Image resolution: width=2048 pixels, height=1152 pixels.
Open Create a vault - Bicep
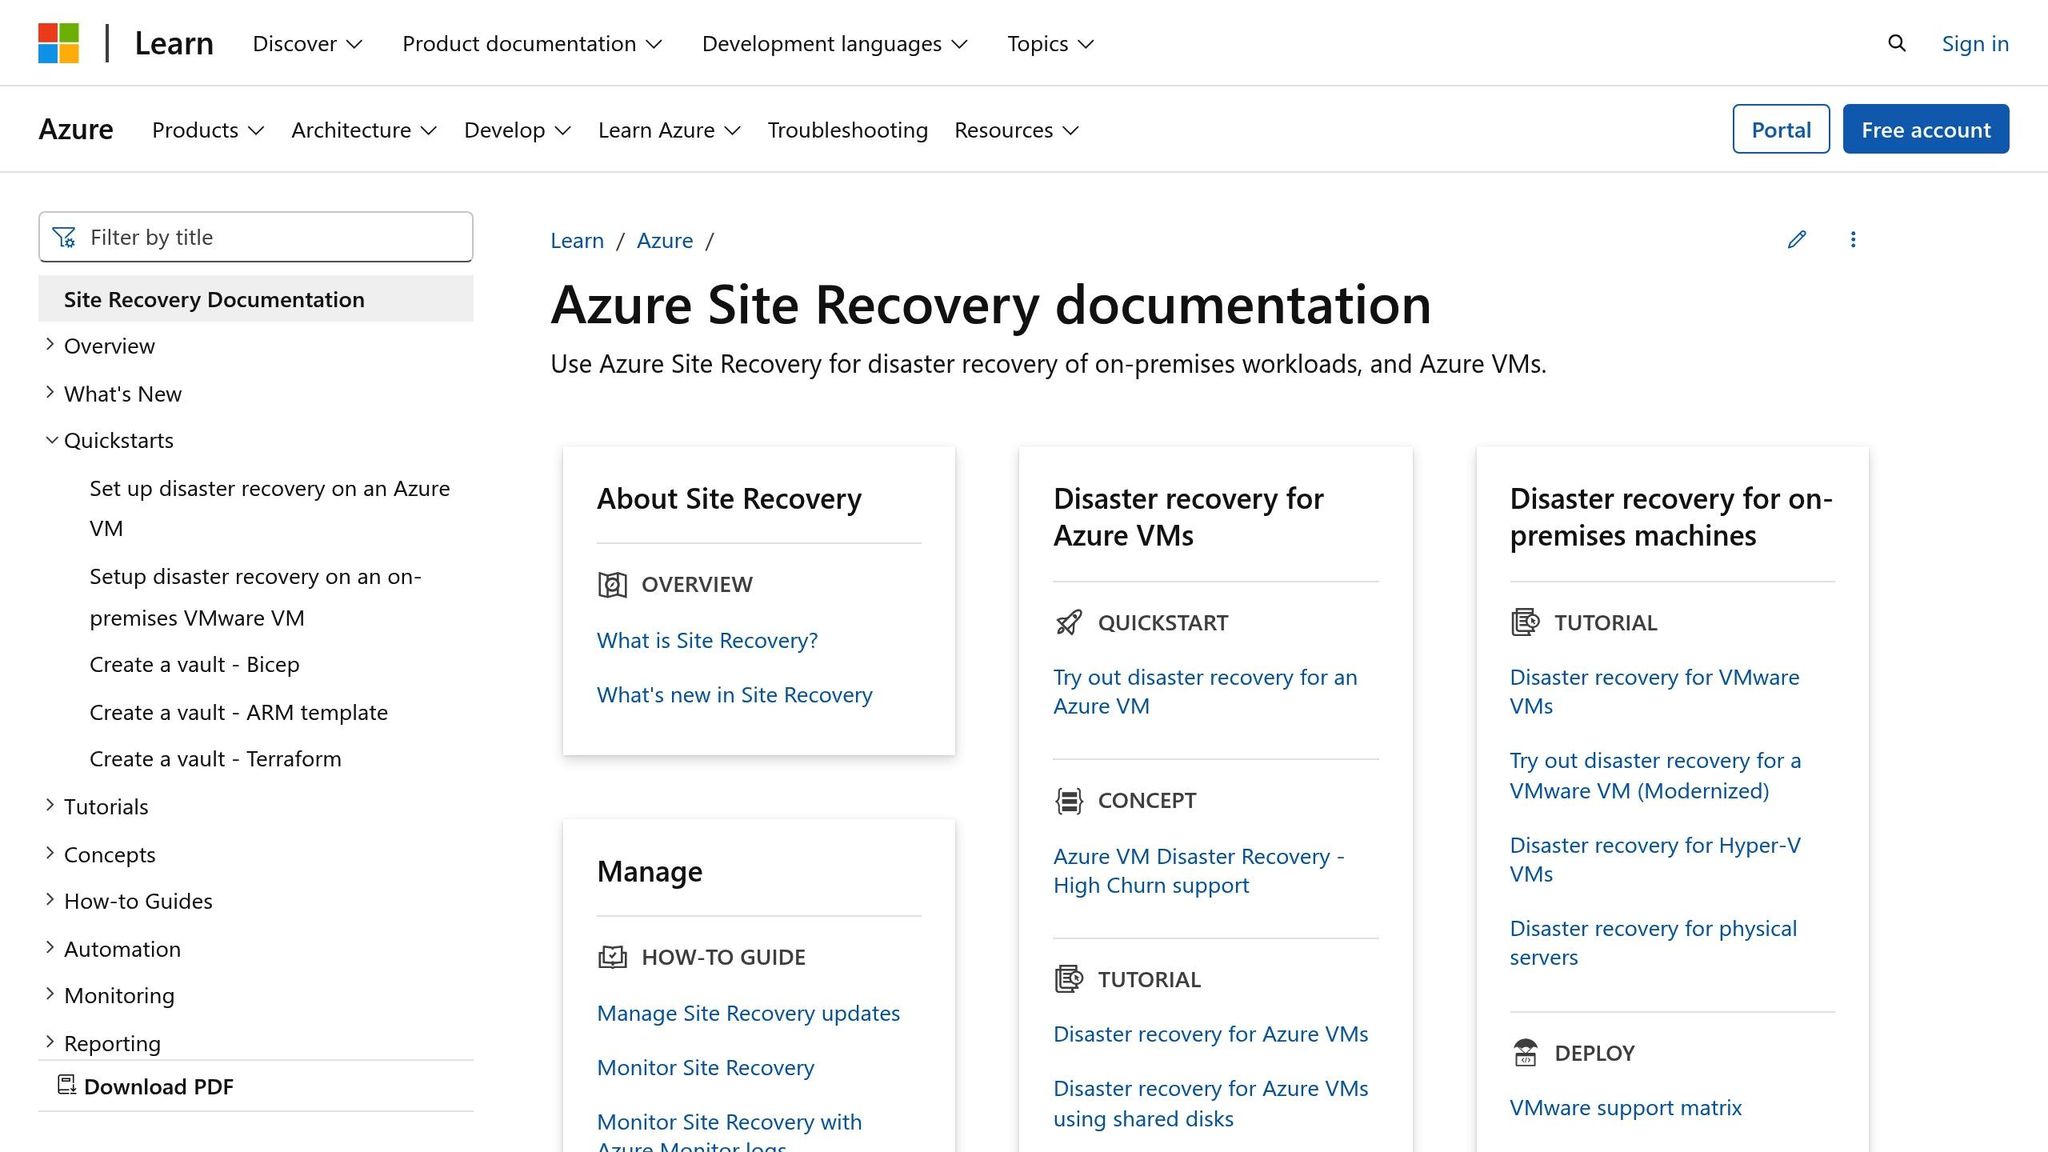195,664
